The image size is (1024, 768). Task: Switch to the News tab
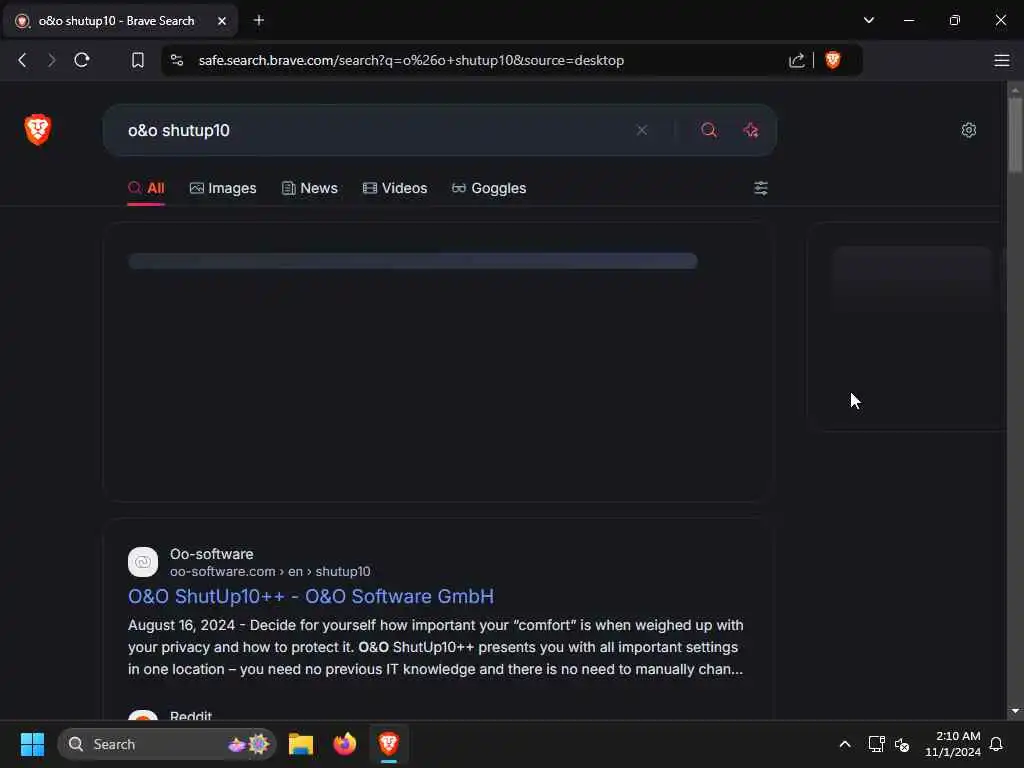click(x=310, y=188)
